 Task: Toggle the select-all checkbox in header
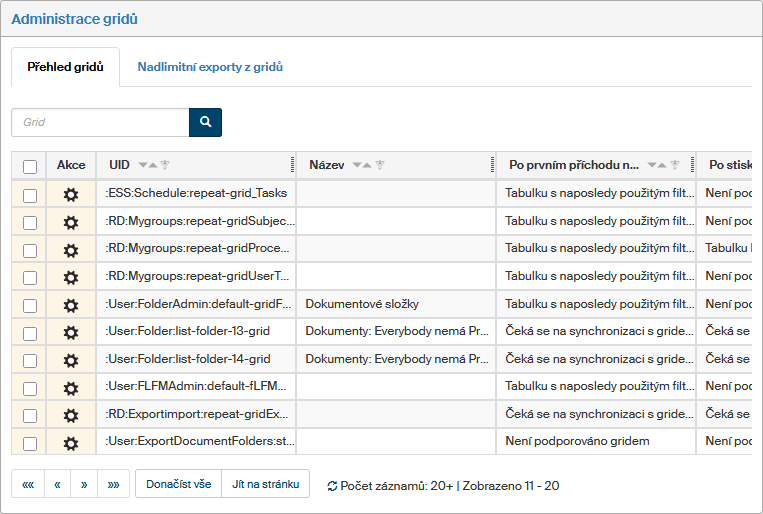pyautogui.click(x=30, y=166)
